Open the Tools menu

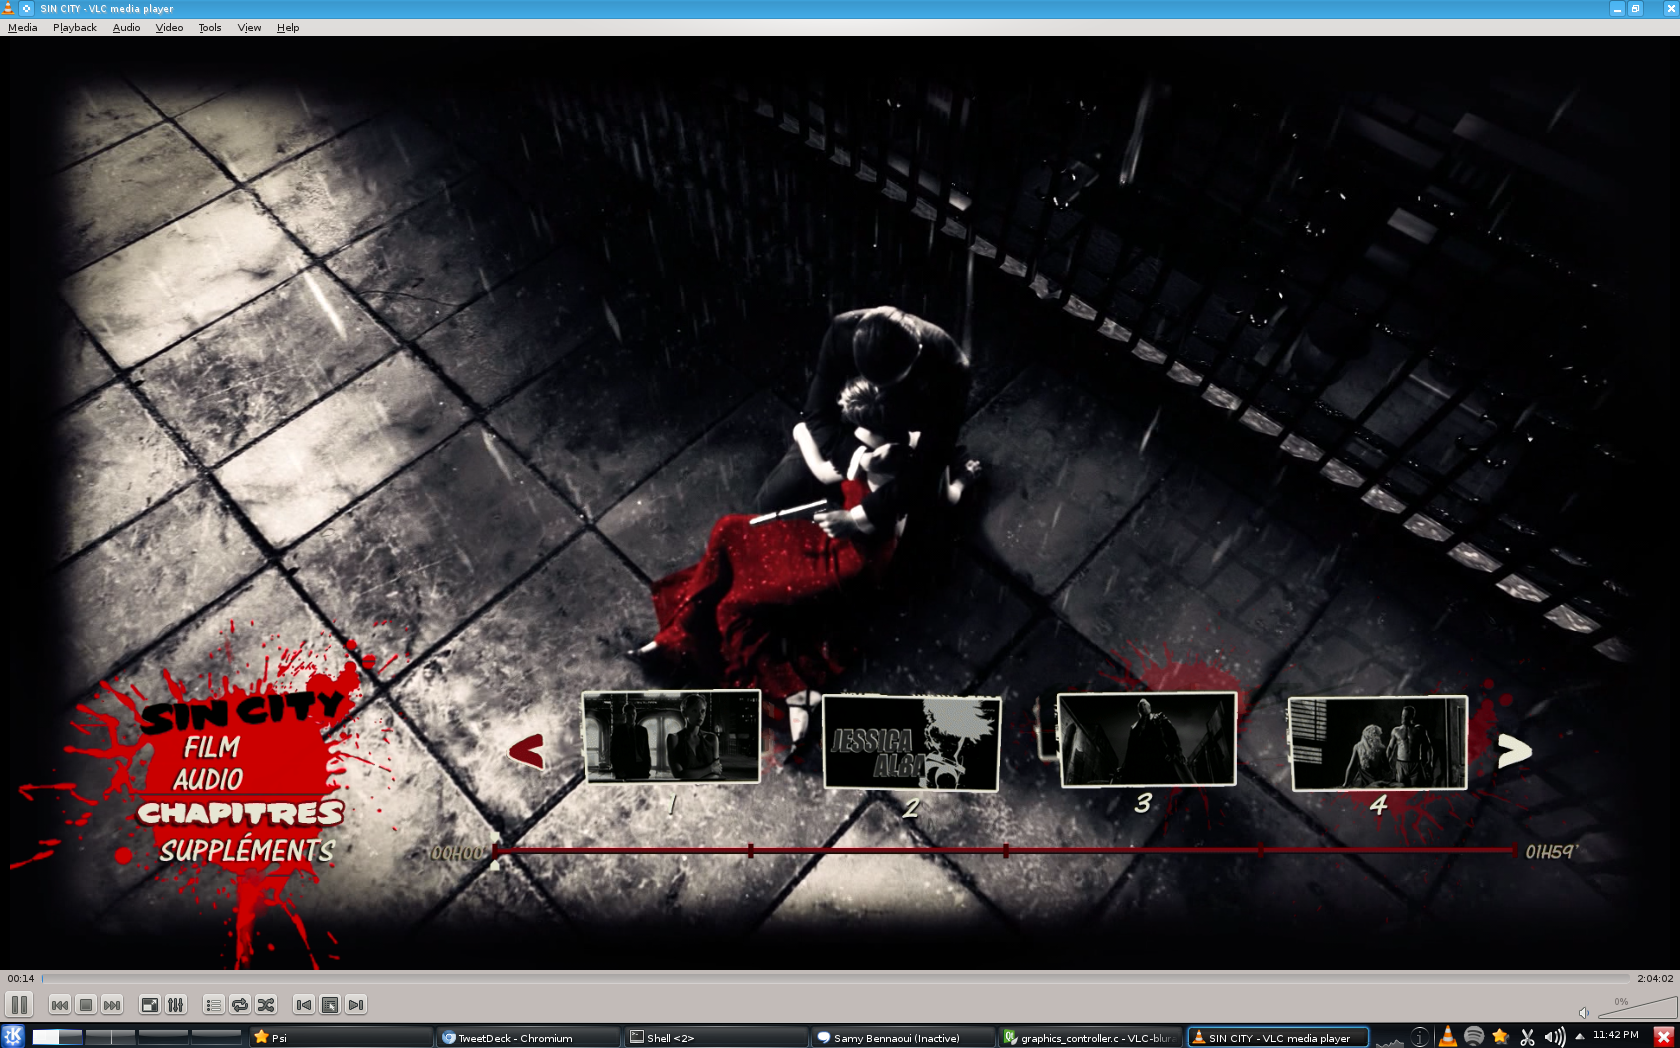tap(210, 27)
